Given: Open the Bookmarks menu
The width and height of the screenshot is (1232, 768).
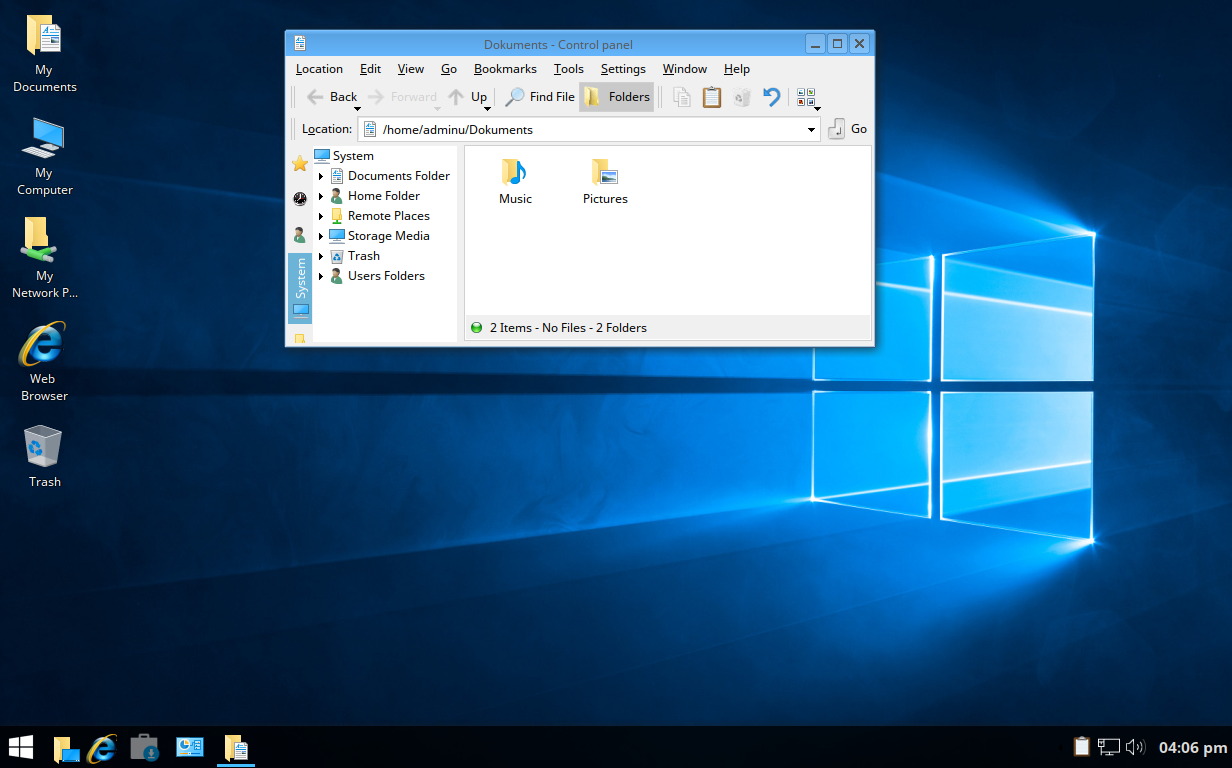Looking at the screenshot, I should (505, 69).
